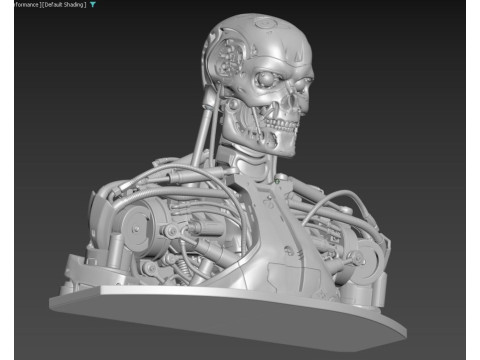Click the teal viewport filter funnel icon
480x360 pixels.
click(x=93, y=5)
